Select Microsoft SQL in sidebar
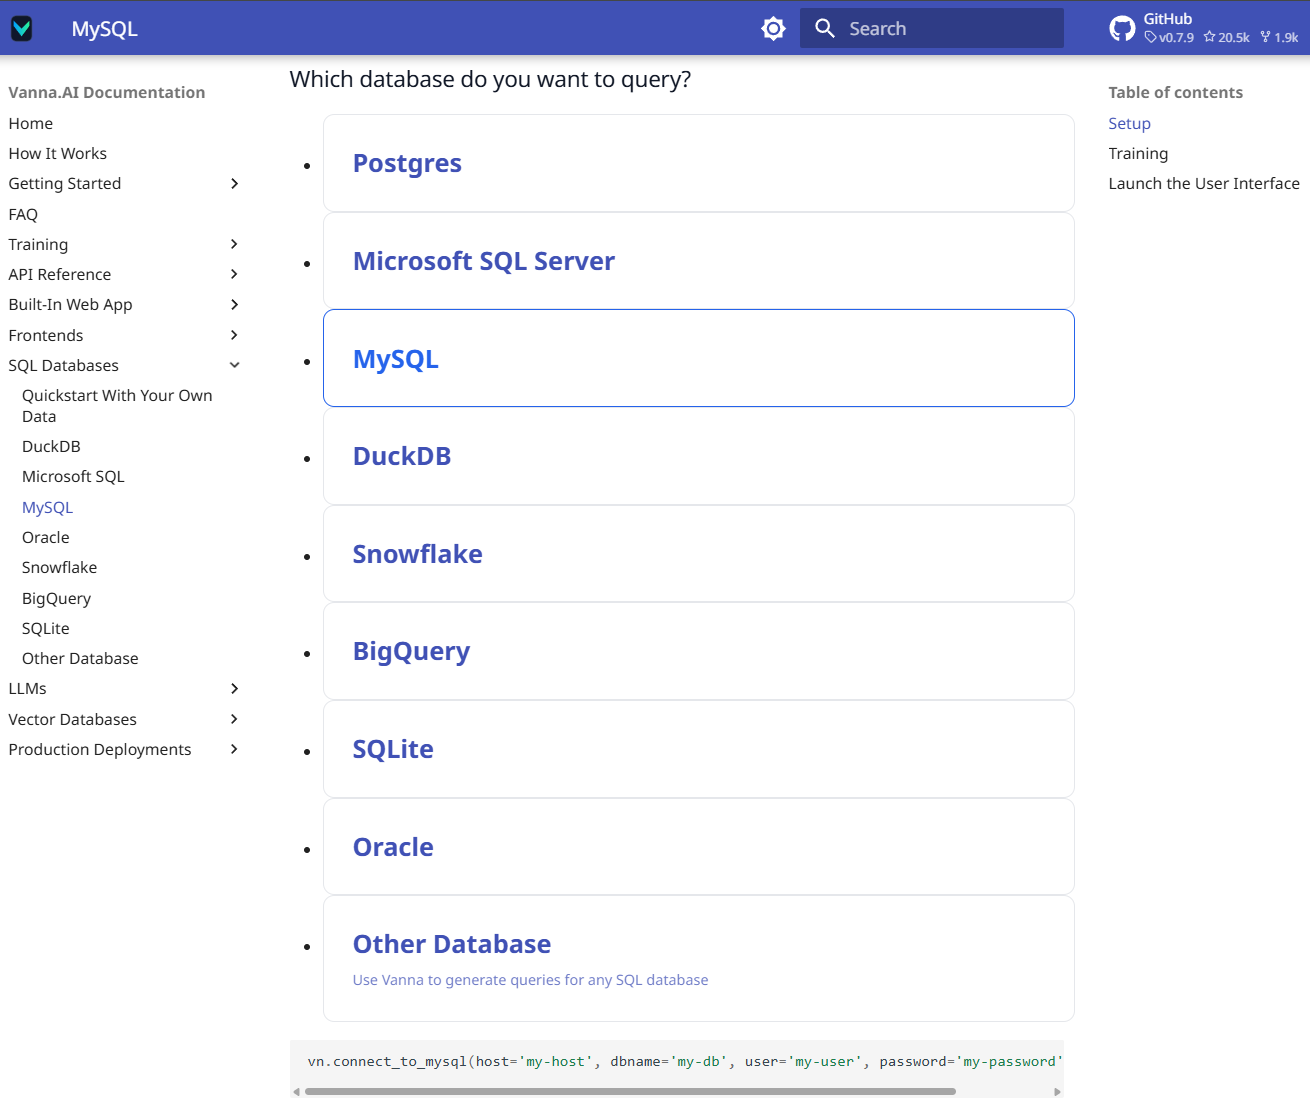The width and height of the screenshot is (1310, 1120). coord(73,476)
